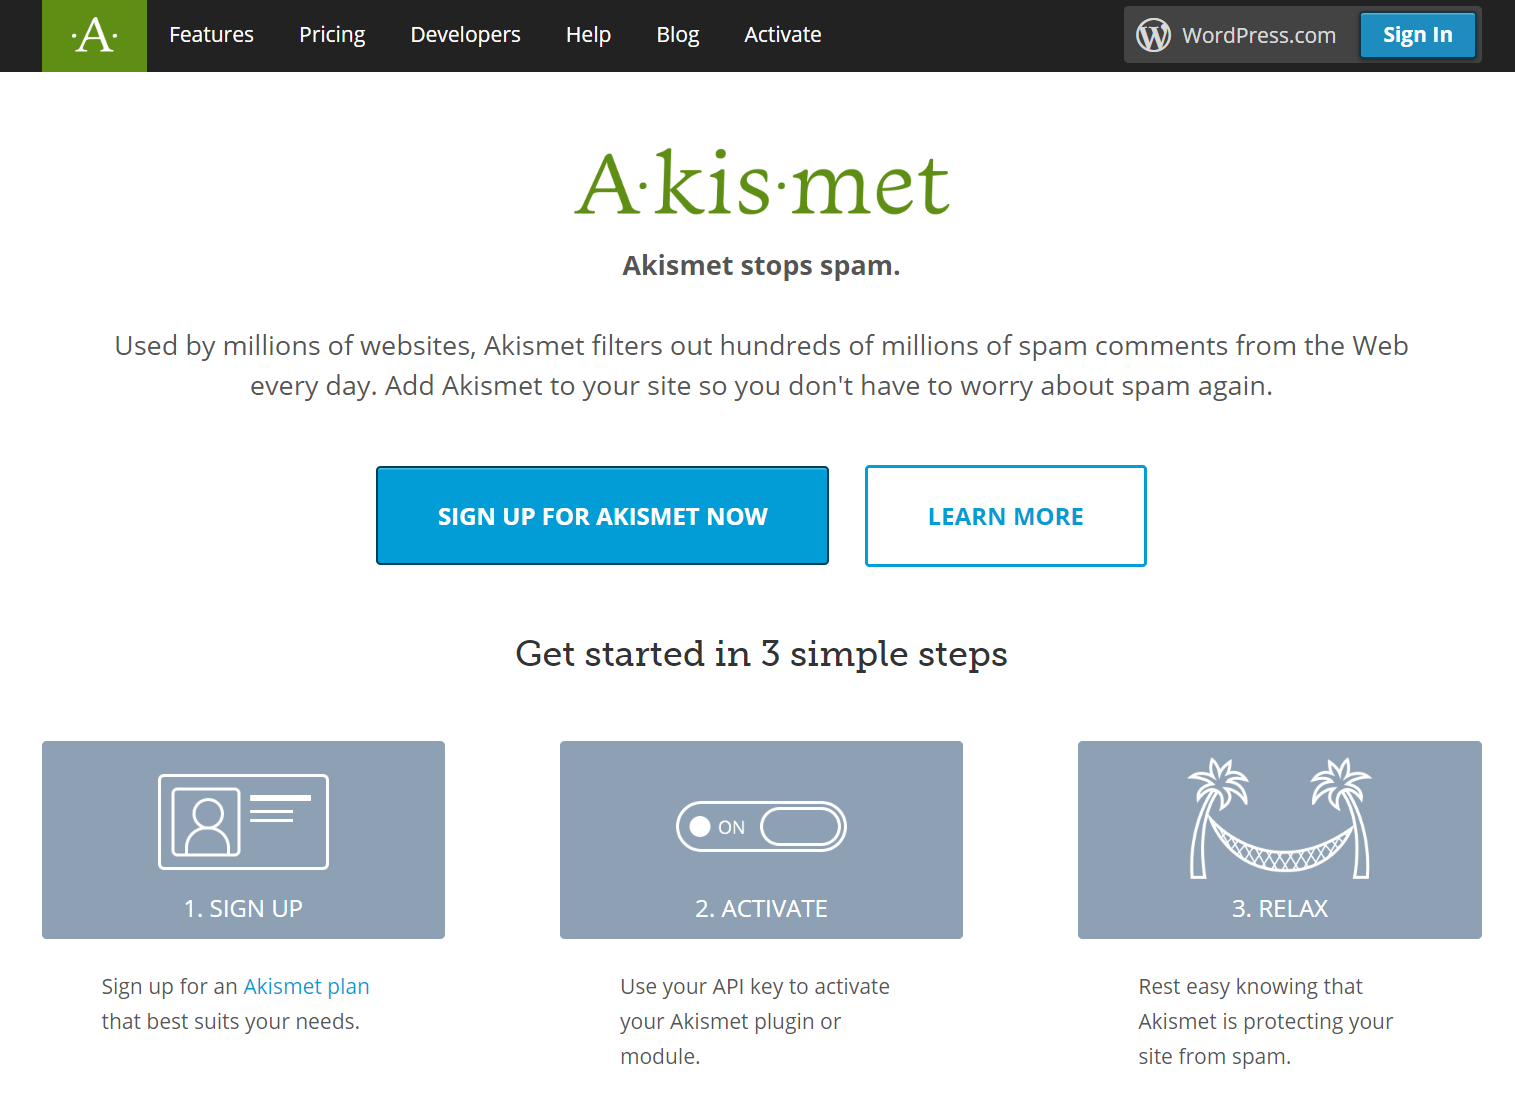Visit the Blog link in navigation
1515x1109 pixels.
677,35
